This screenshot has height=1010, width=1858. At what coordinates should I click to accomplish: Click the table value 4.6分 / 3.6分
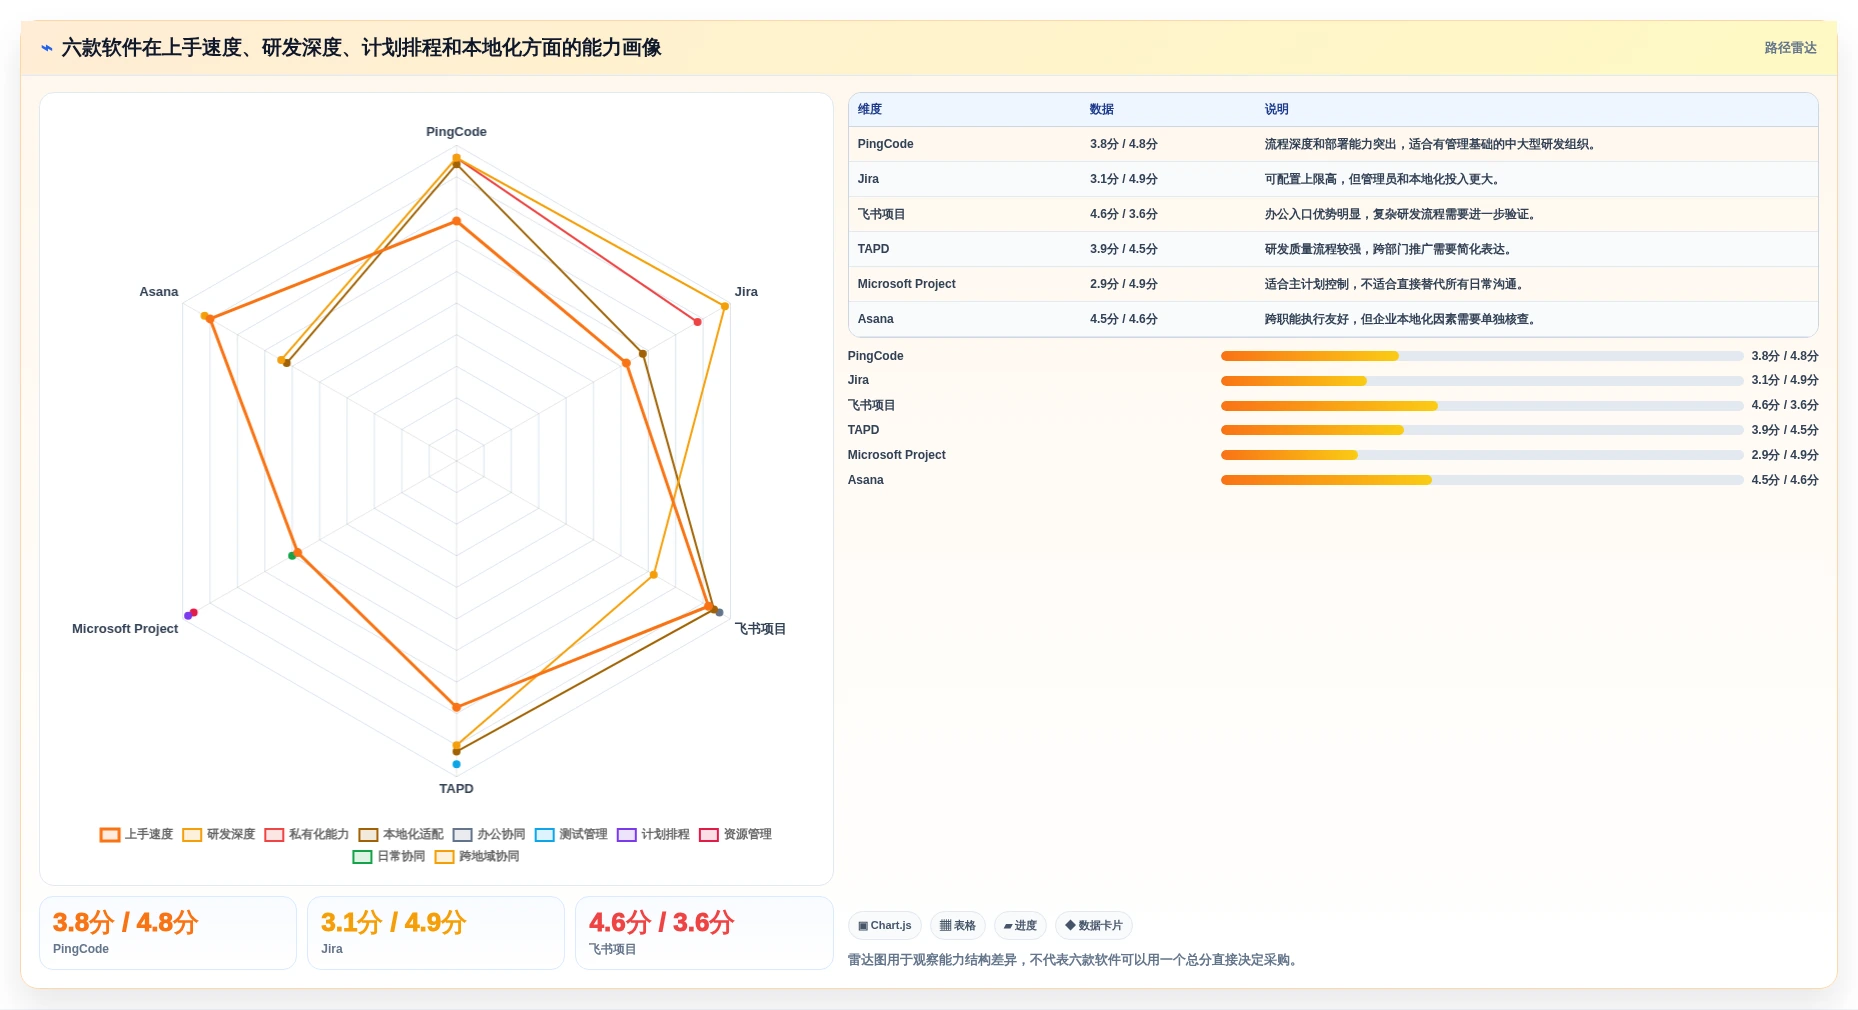tap(1124, 214)
